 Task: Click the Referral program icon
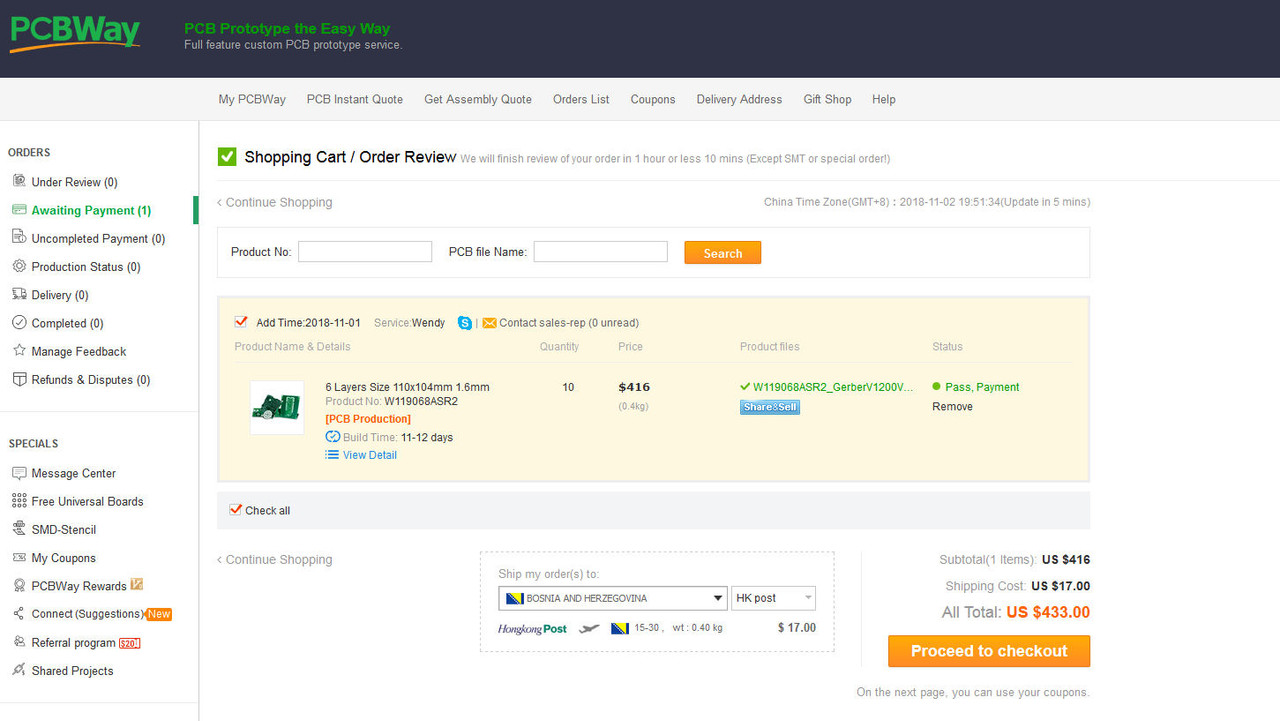(19, 642)
